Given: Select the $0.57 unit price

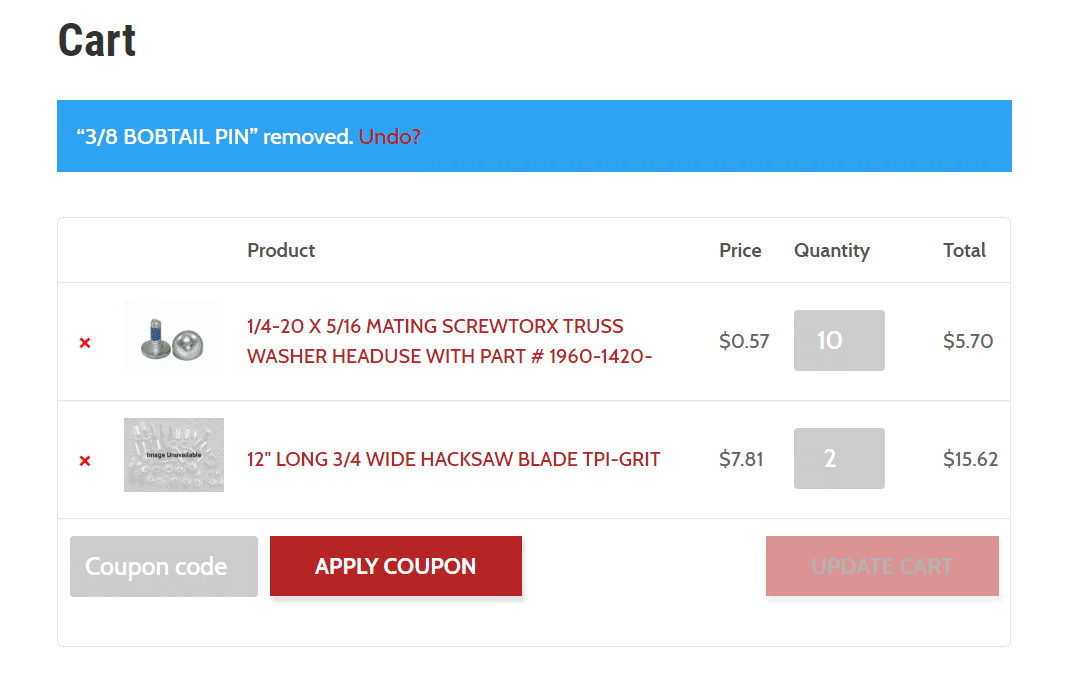Looking at the screenshot, I should pos(744,341).
